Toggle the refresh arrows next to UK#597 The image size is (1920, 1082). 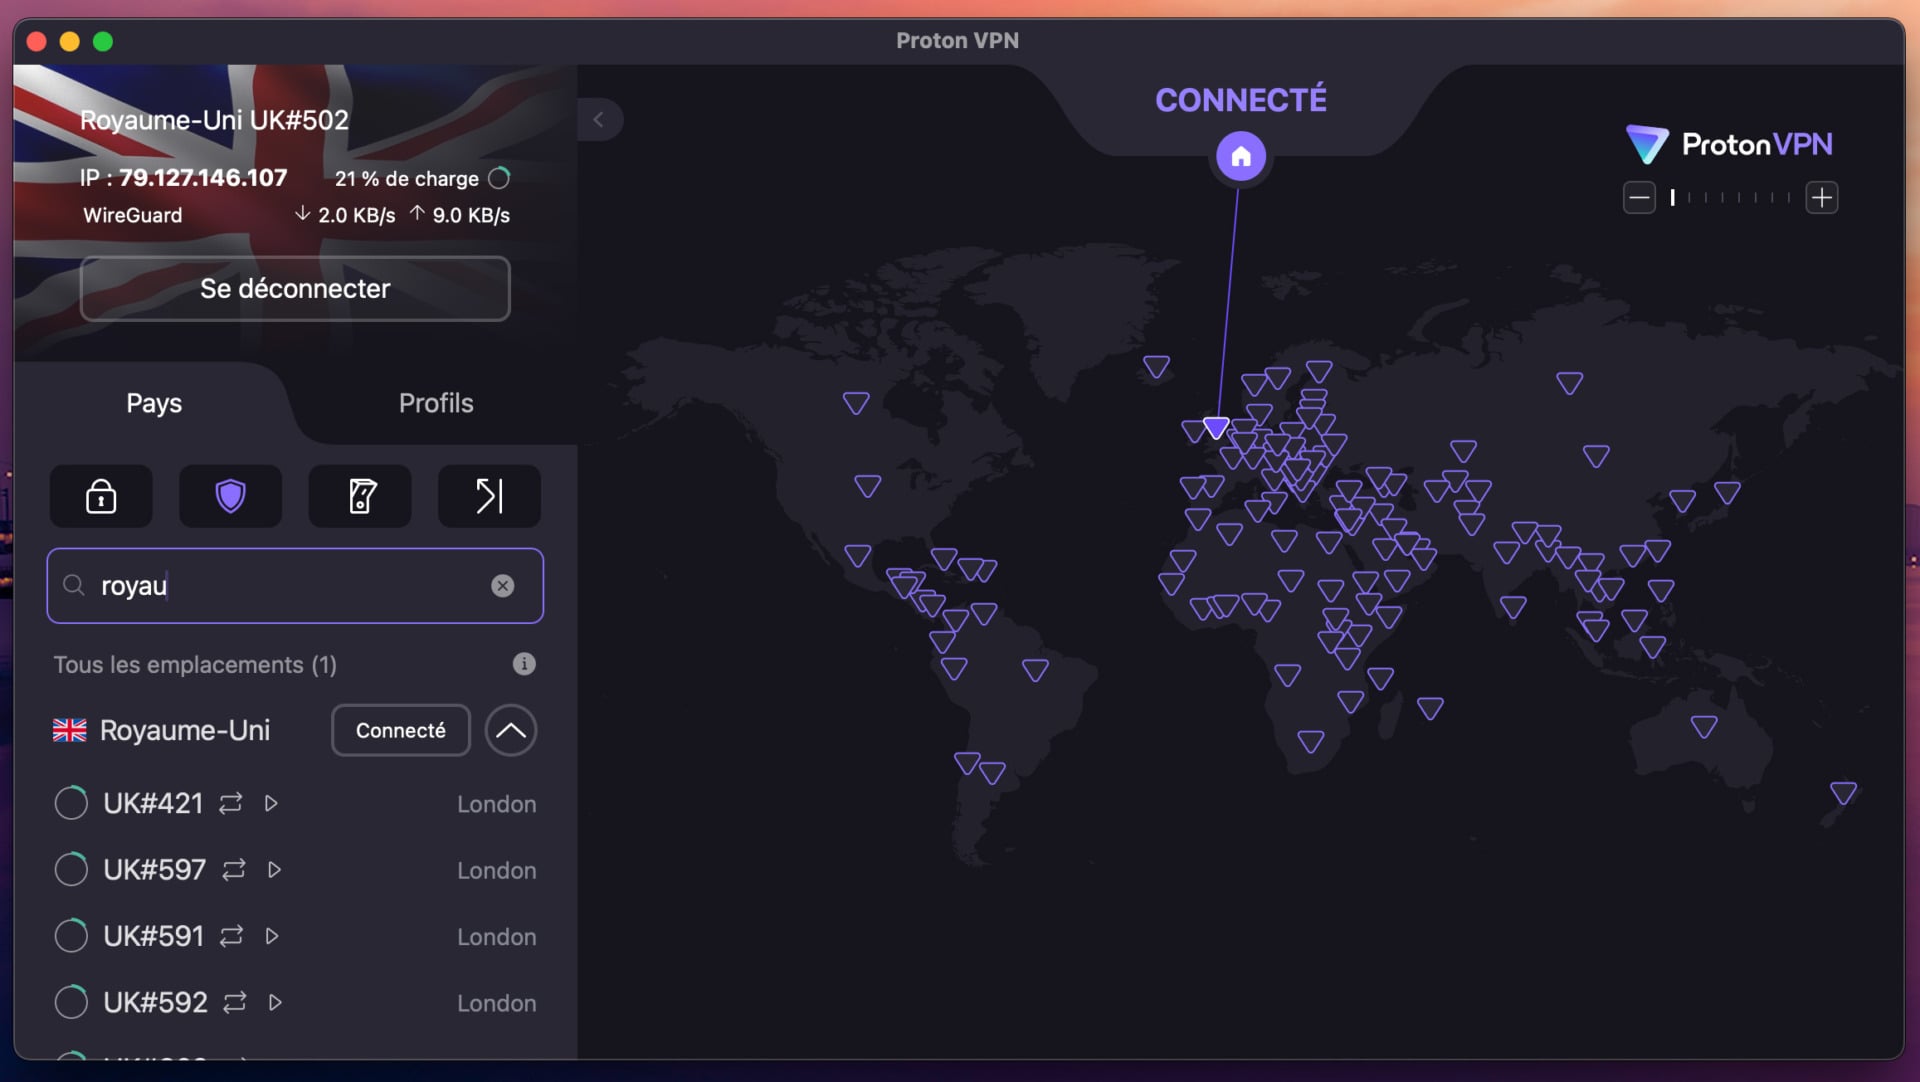233,870
